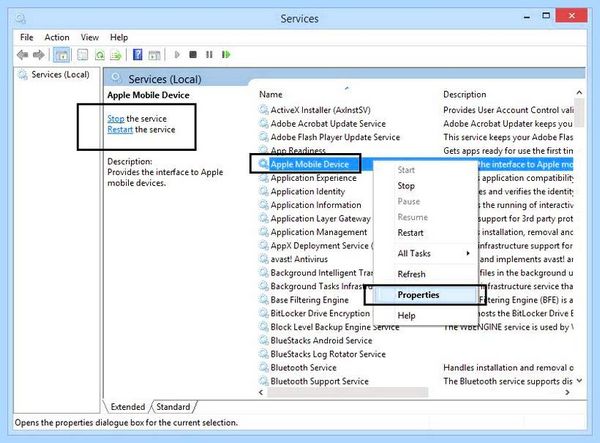Viewport: 600px width, 443px height.
Task: Switch to the Standard tab
Action: coord(173,407)
